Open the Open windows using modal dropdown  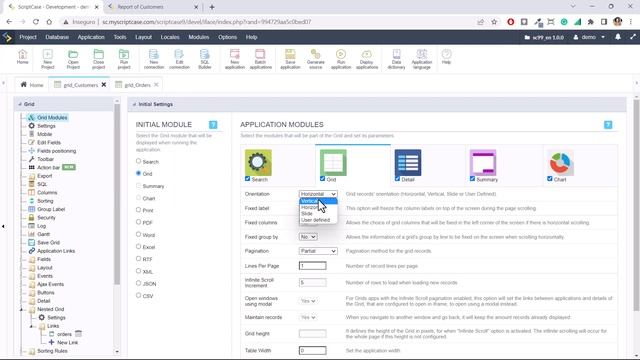tap(308, 301)
